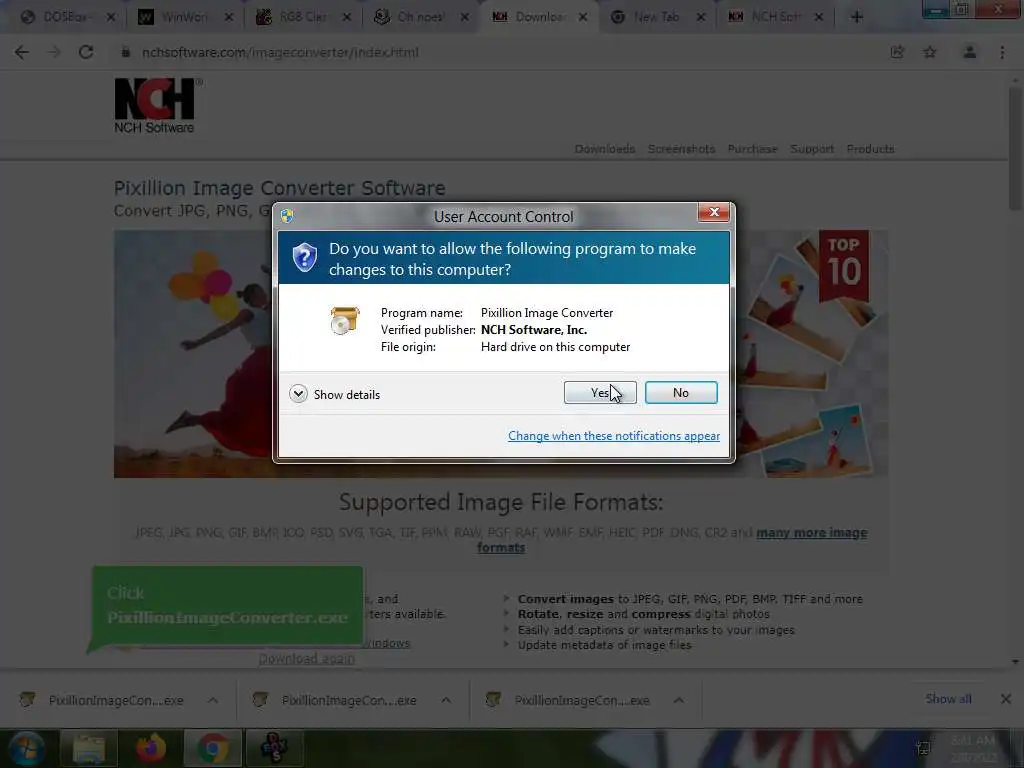Open a new tab with plus button

(x=856, y=17)
